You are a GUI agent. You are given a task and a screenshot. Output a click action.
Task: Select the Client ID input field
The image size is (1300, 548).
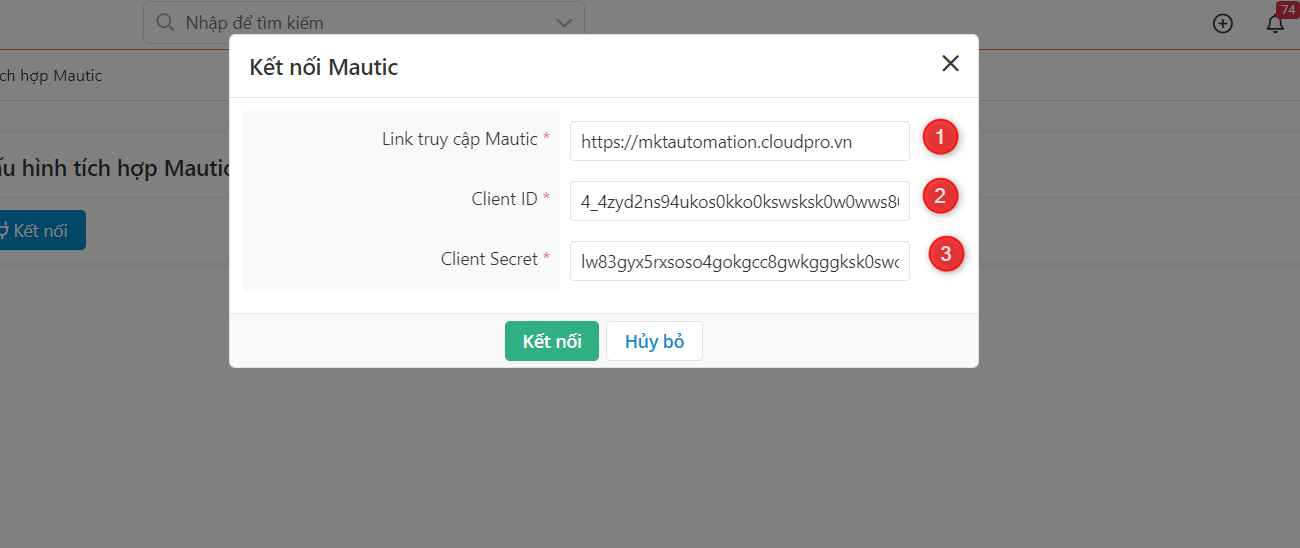[740, 200]
